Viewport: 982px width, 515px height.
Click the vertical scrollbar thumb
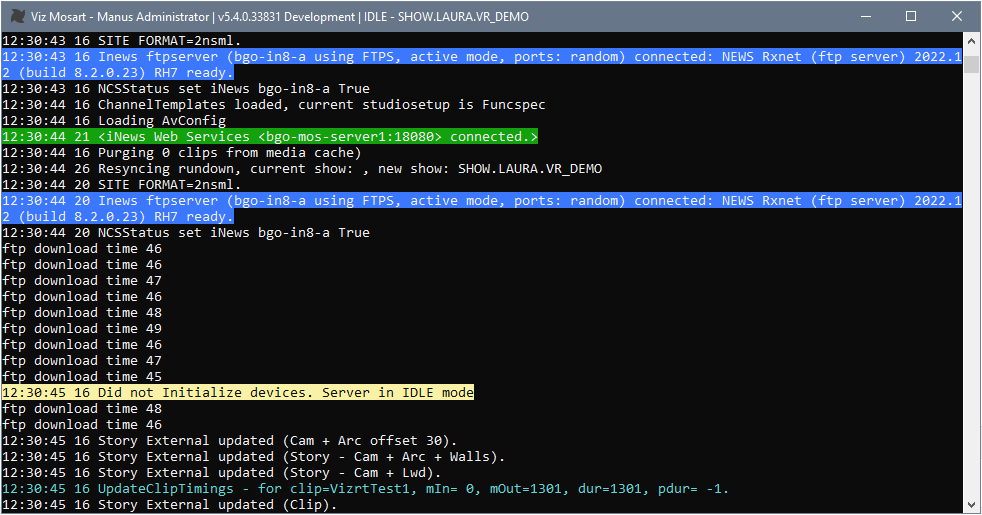(x=972, y=62)
